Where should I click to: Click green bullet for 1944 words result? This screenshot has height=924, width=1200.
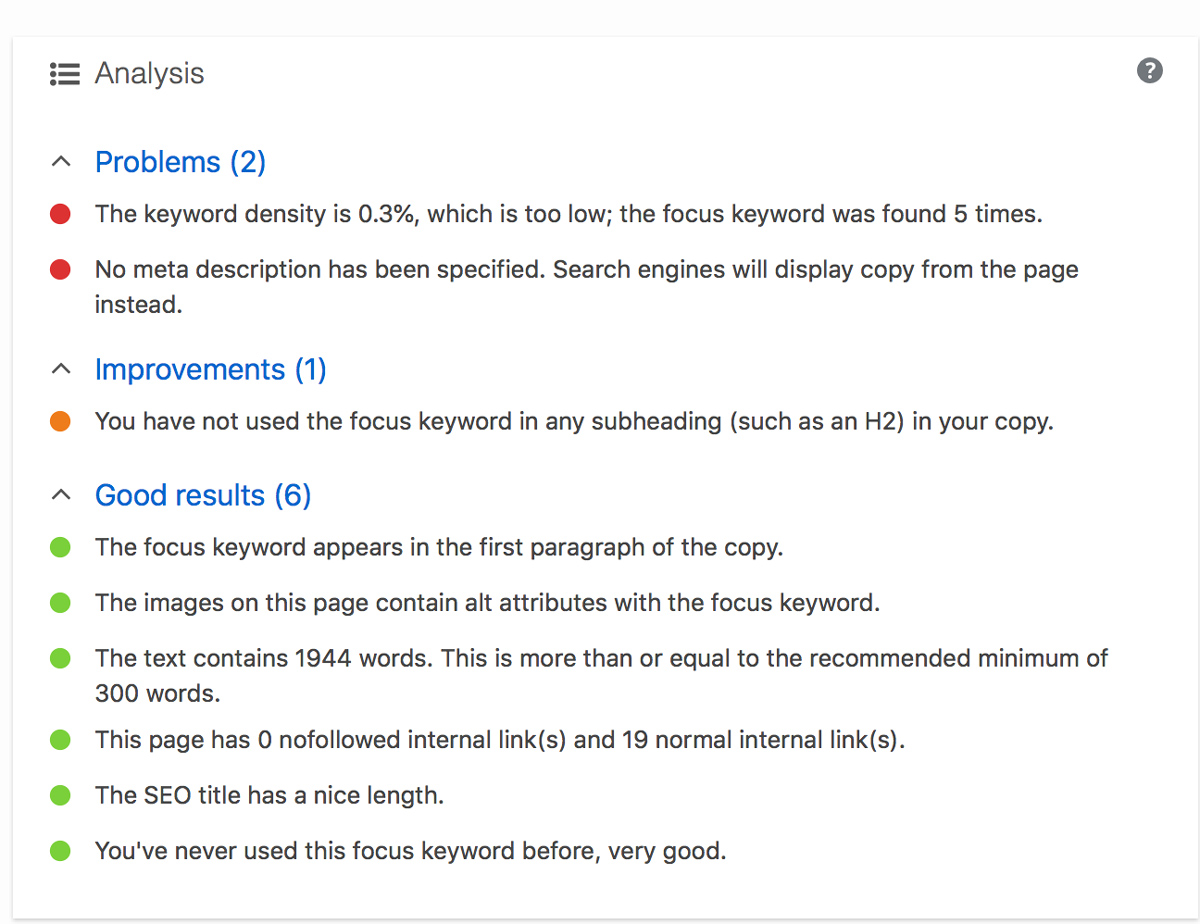[60, 658]
